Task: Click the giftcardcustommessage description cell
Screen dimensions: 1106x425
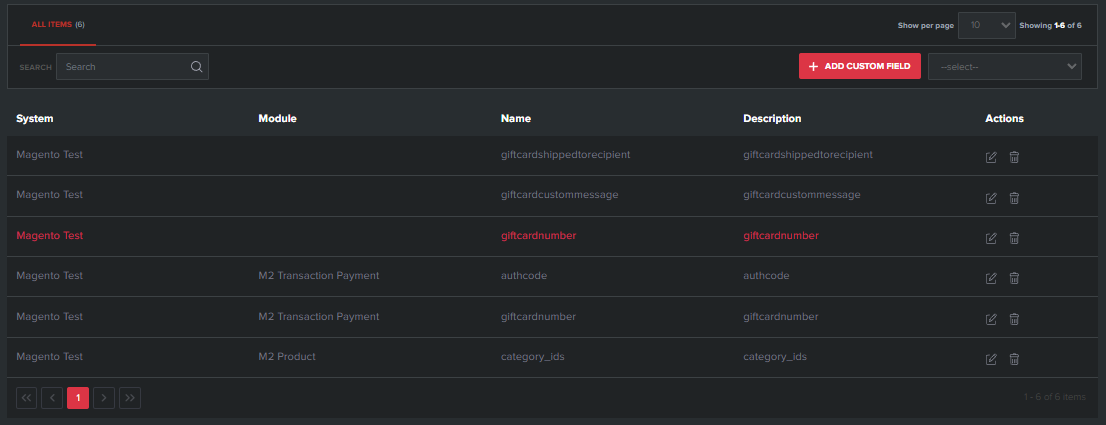Action: (x=802, y=195)
